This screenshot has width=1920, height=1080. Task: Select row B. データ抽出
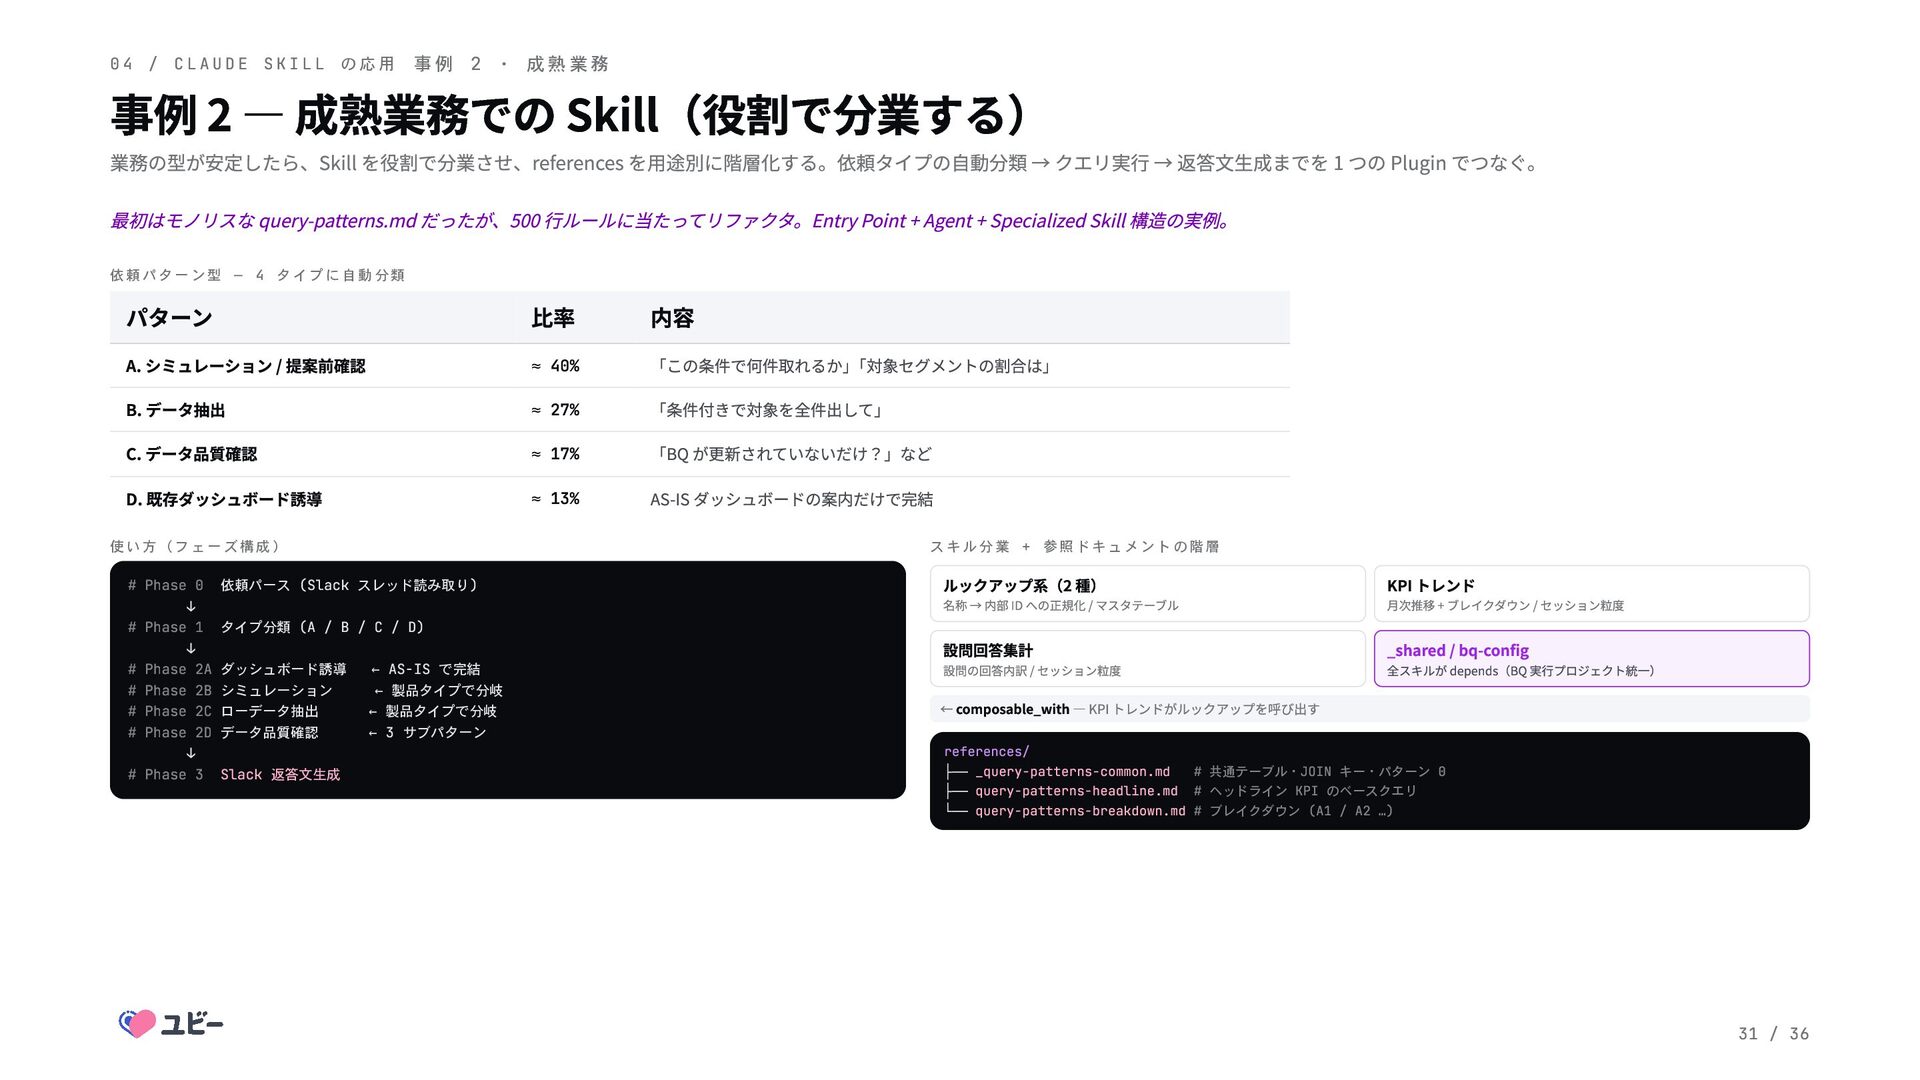(699, 410)
